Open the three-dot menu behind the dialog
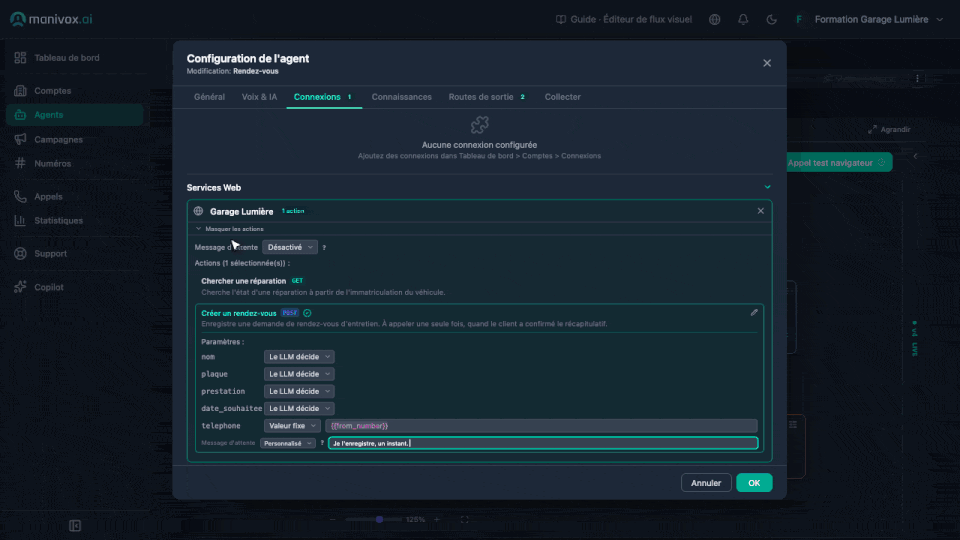The width and height of the screenshot is (960, 540). pos(917,78)
